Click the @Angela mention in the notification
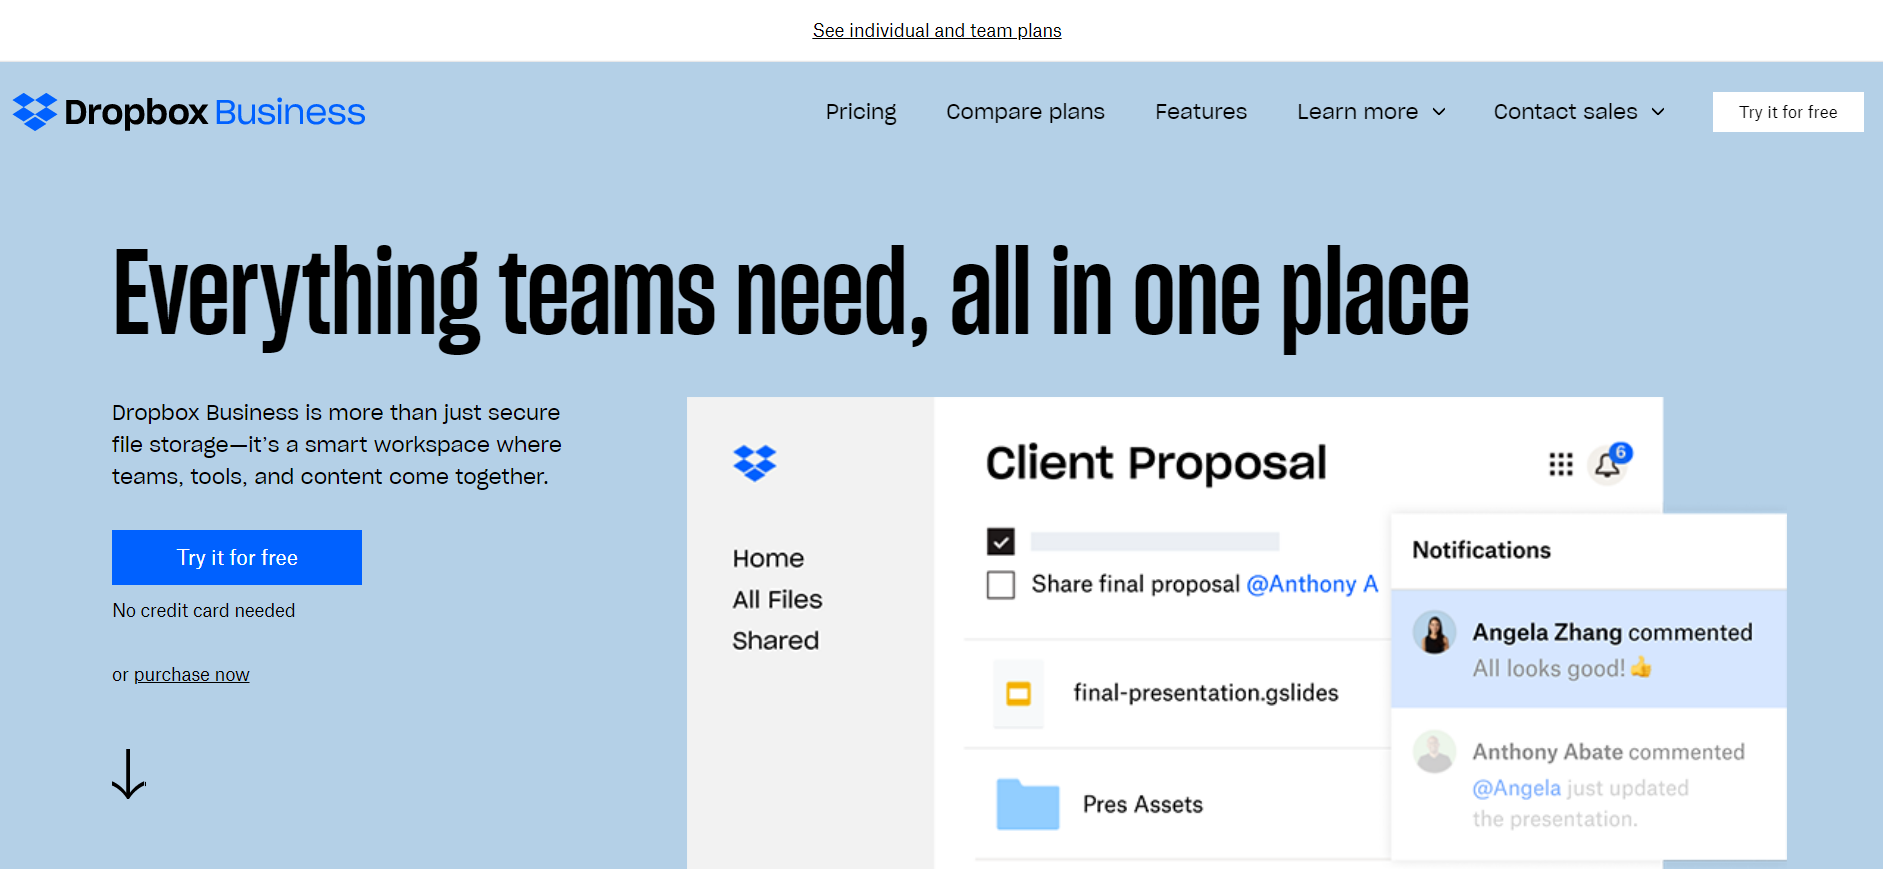1883x869 pixels. click(x=1516, y=788)
